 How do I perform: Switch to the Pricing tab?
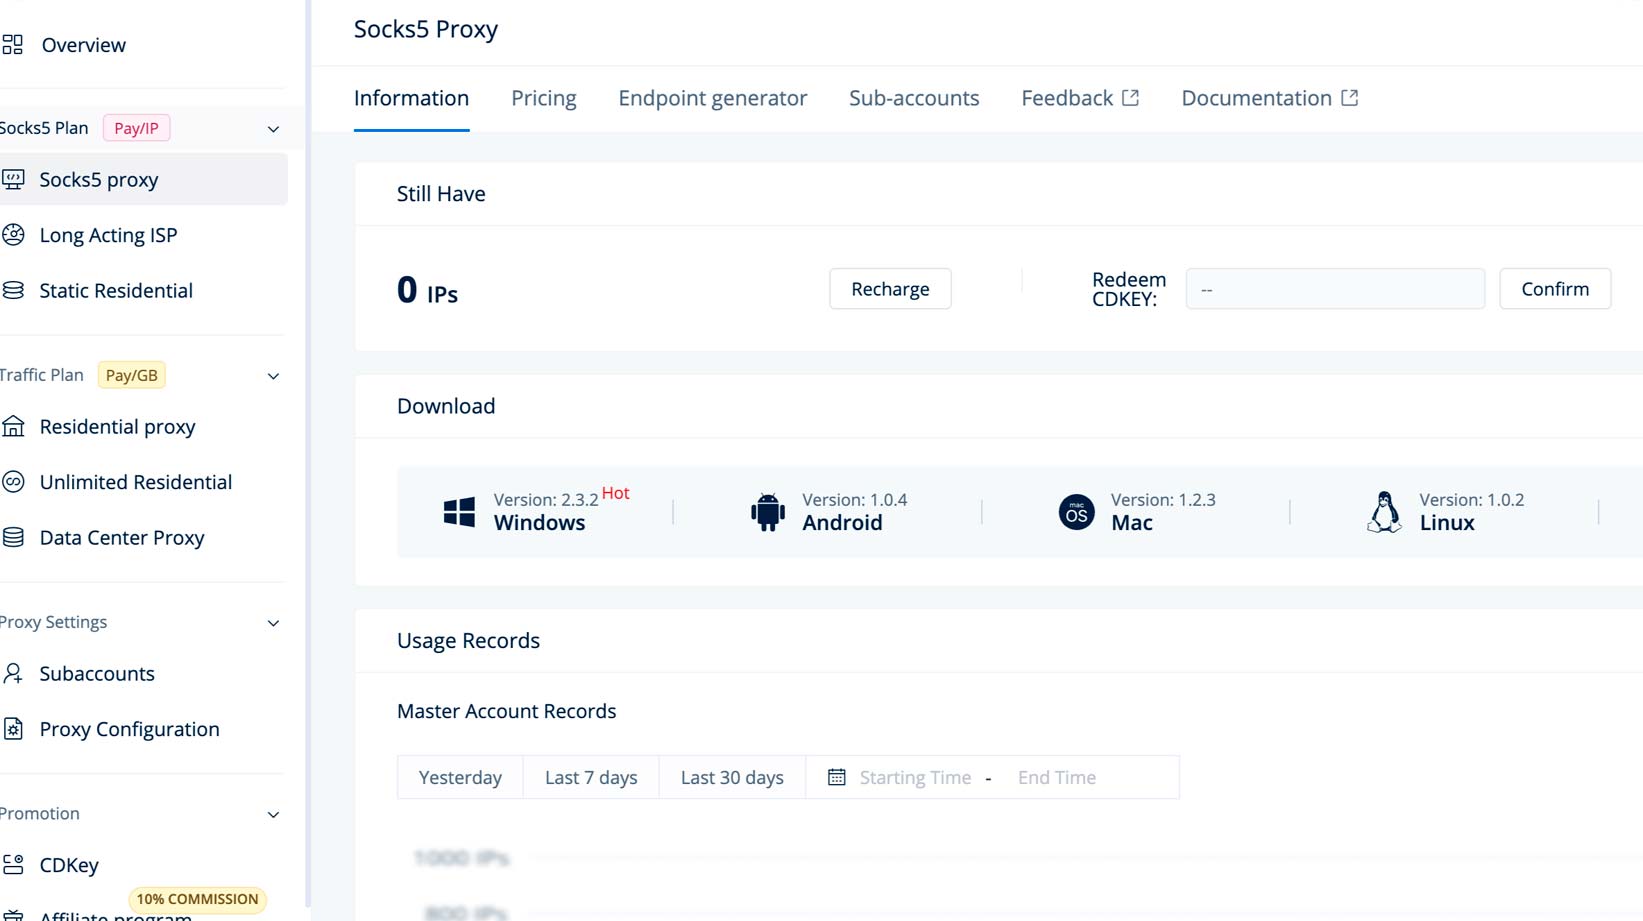[543, 98]
